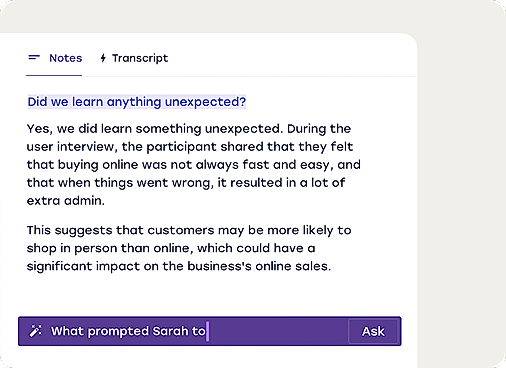Click the word 'What' in the ask field
The height and width of the screenshot is (368, 506).
[x=67, y=331]
